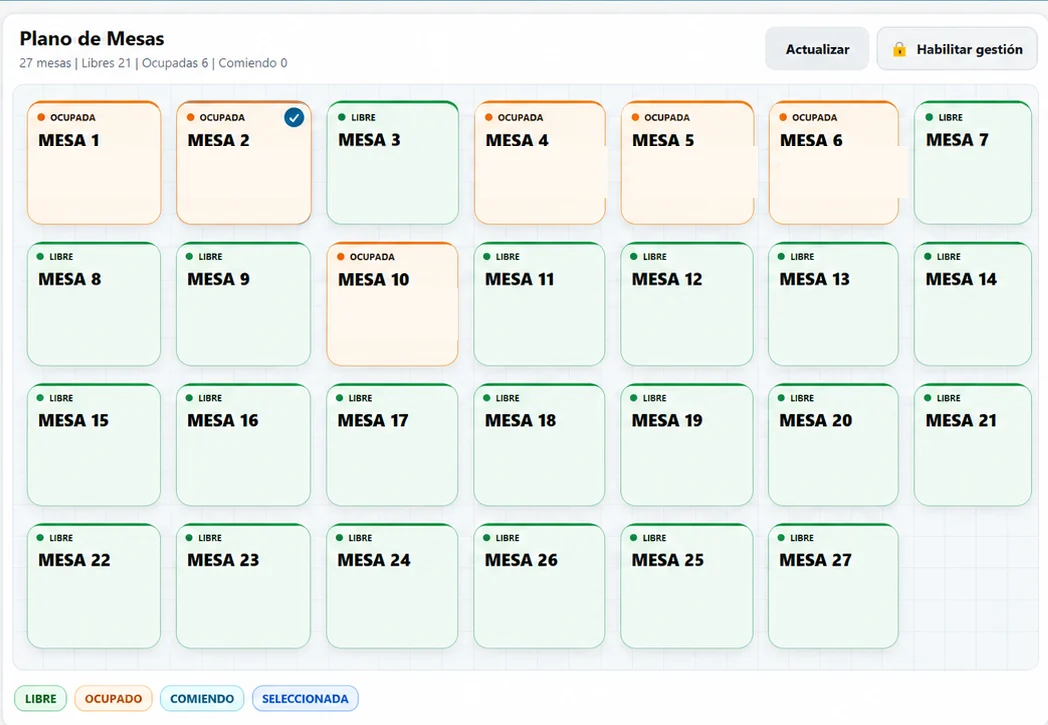Choose the occupied Mesa 4 card
Screen dimensions: 1048x725
click(x=539, y=162)
